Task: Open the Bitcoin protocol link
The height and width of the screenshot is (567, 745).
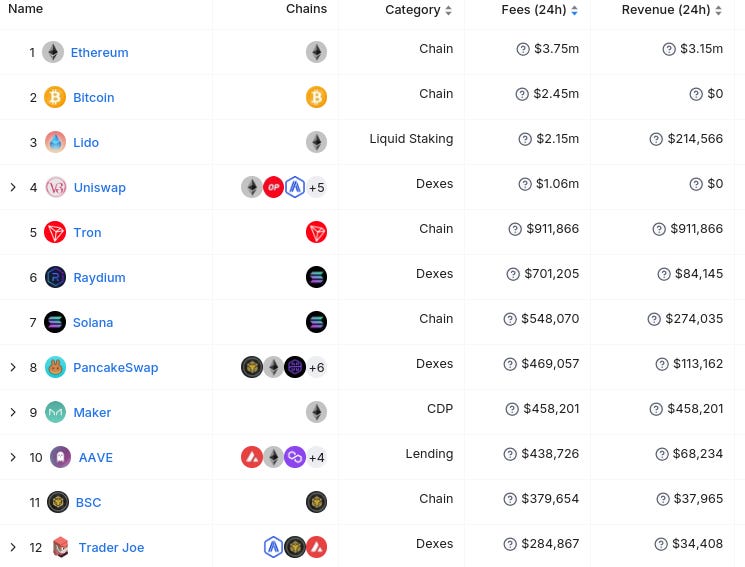Action: pos(94,97)
